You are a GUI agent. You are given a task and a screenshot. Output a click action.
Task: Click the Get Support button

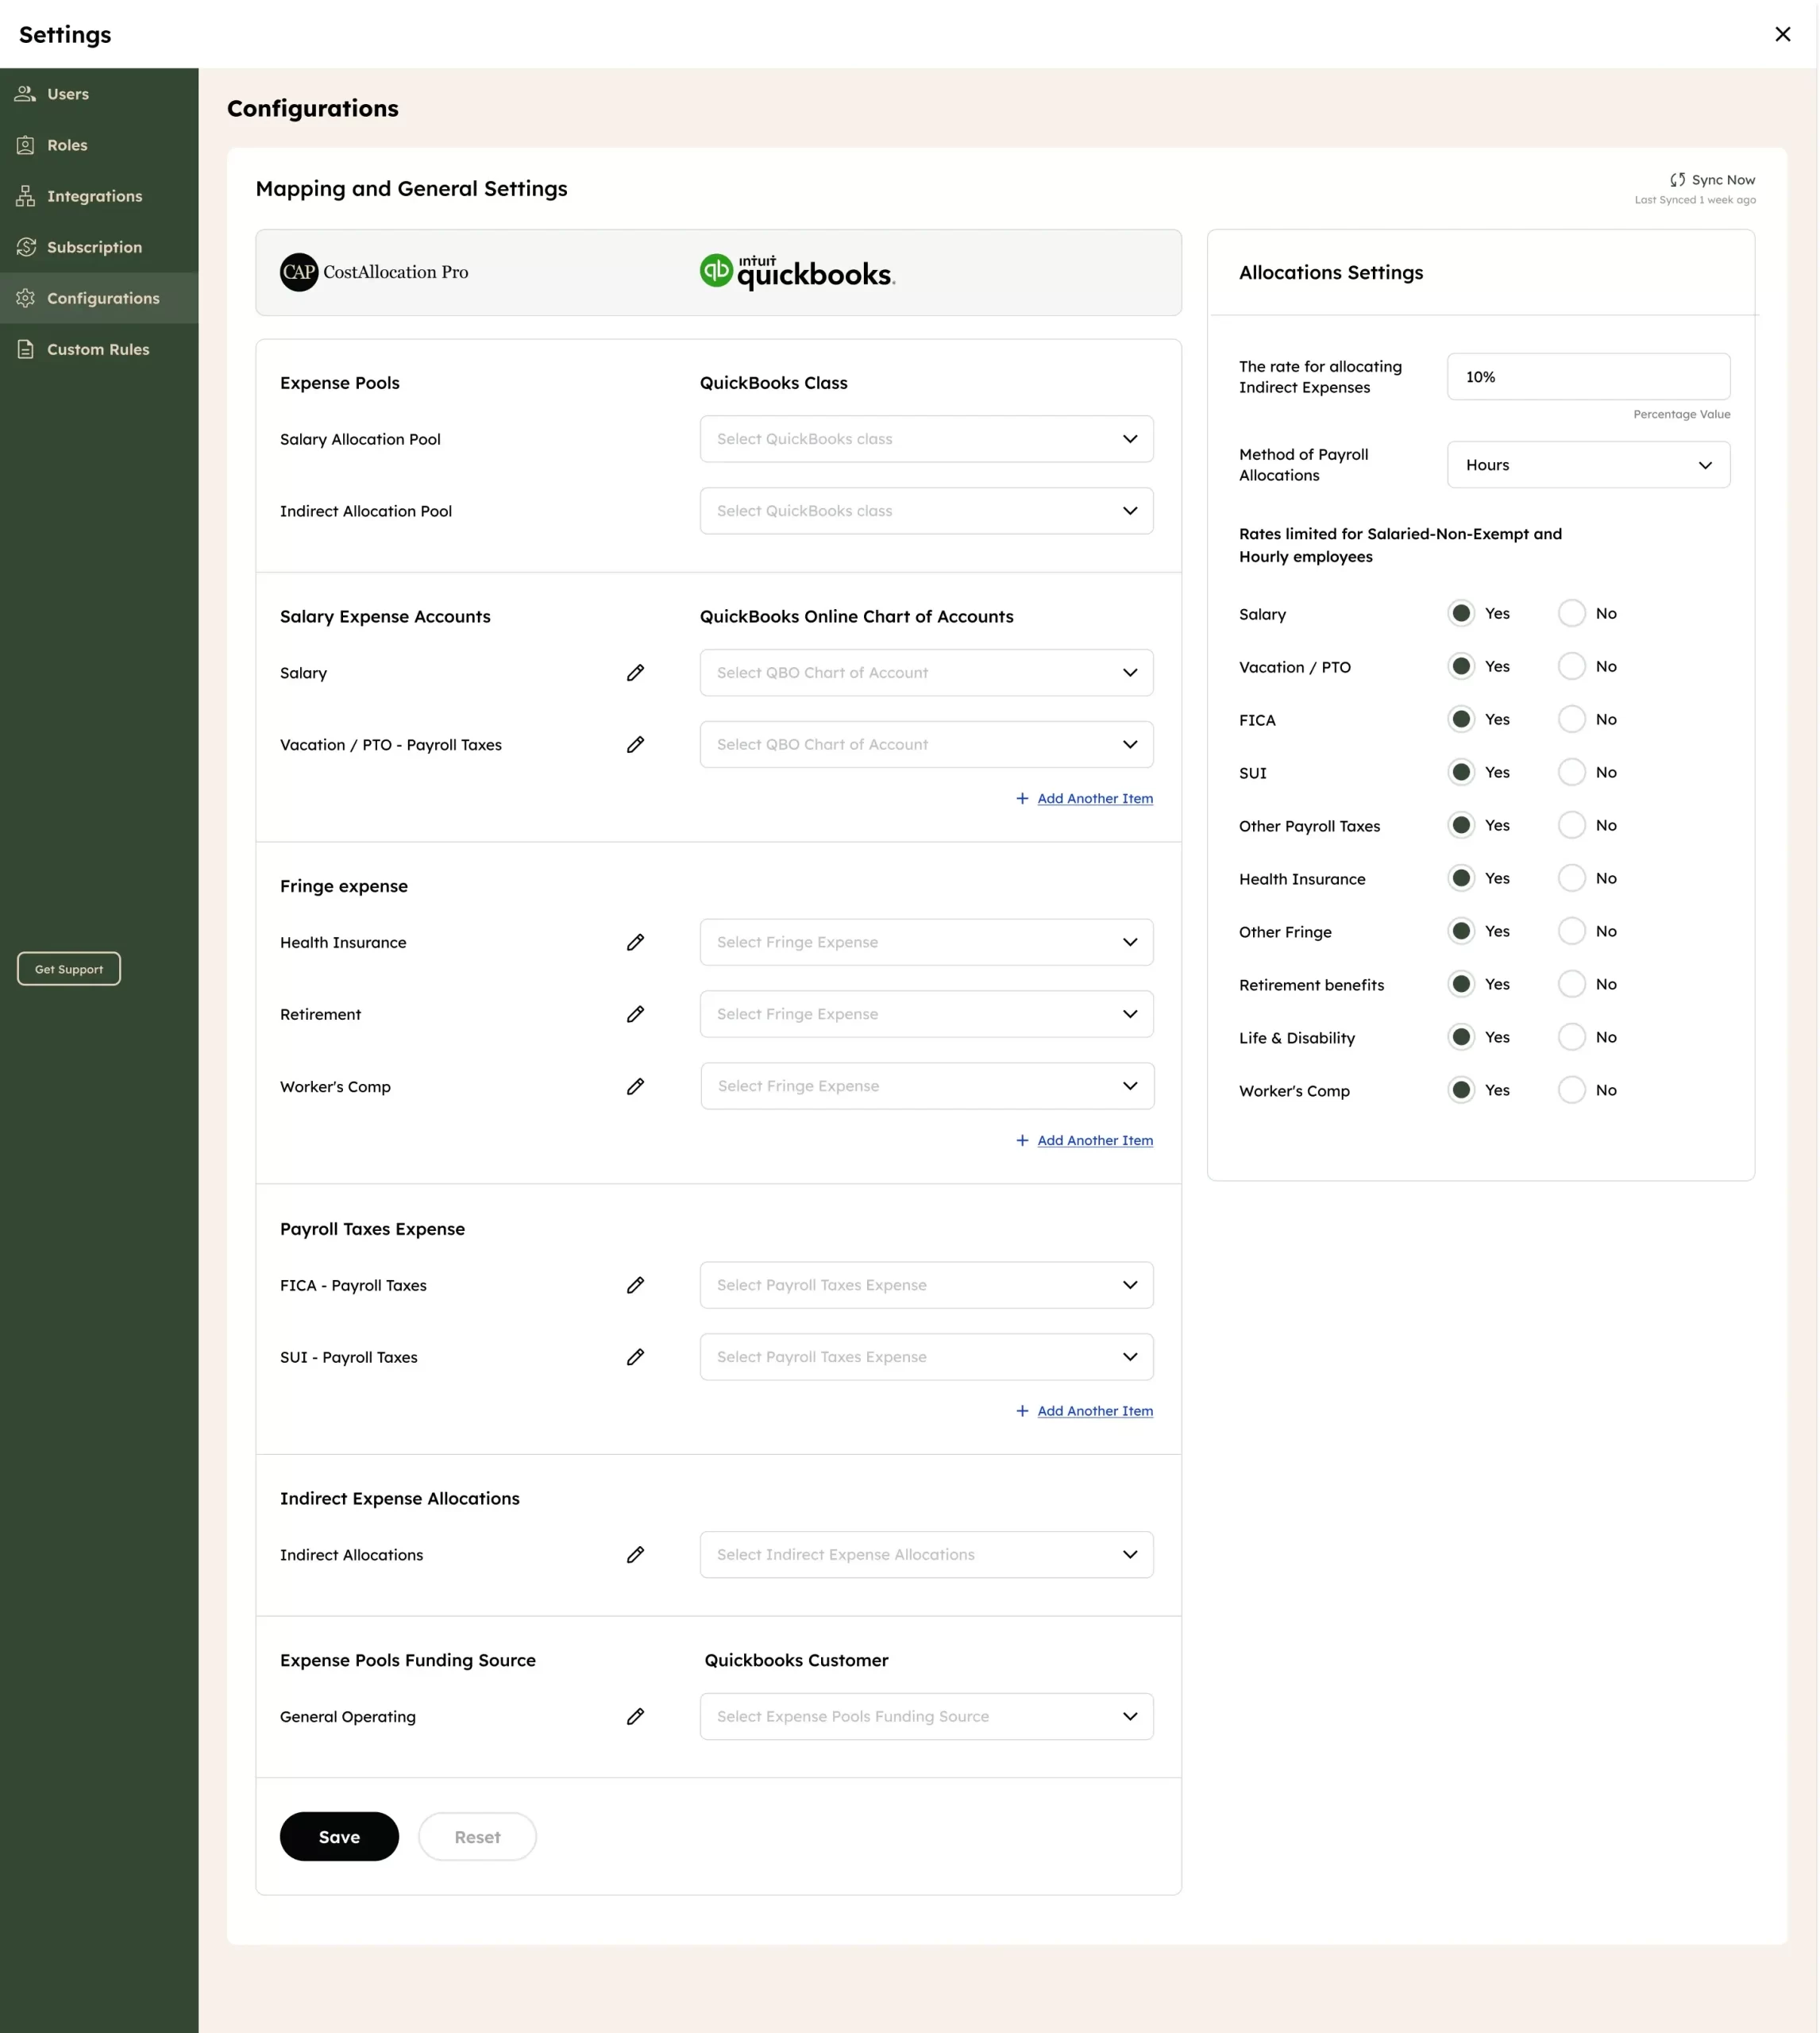tap(69, 969)
